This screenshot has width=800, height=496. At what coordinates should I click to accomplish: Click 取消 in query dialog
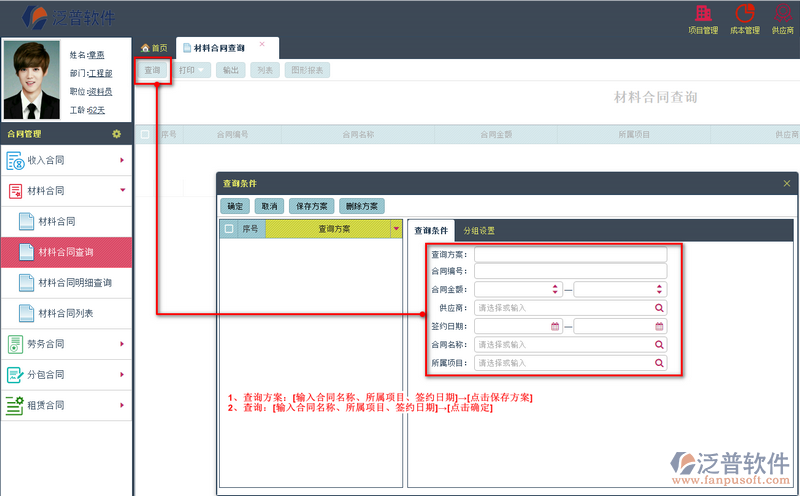(x=269, y=206)
